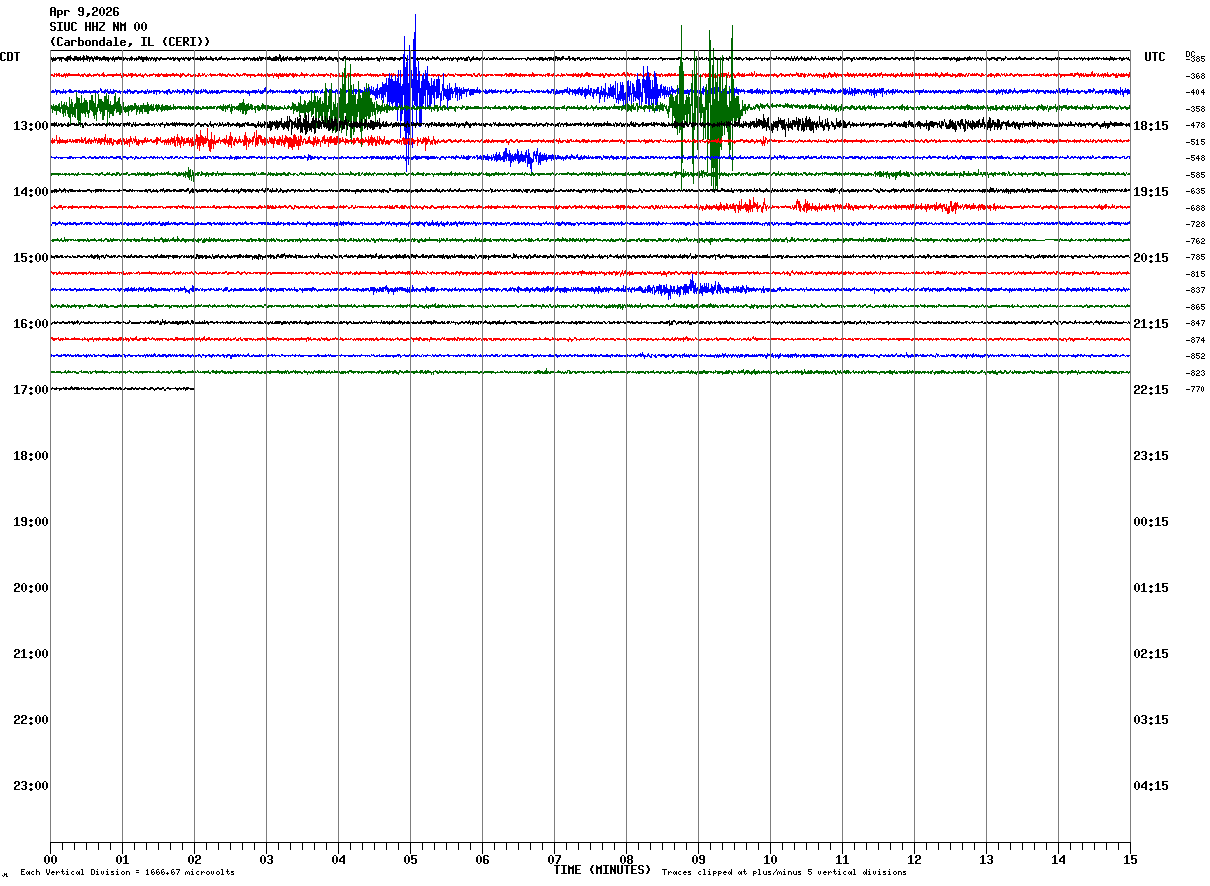Click the CDT timezone header
Image resolution: width=1210 pixels, height=886 pixels.
tap(10, 57)
